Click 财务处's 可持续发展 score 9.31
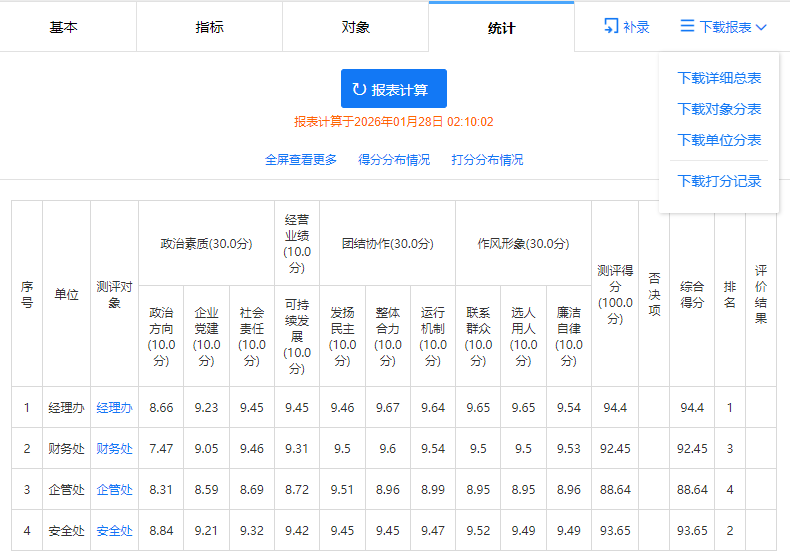Image resolution: width=790 pixels, height=560 pixels. (297, 449)
